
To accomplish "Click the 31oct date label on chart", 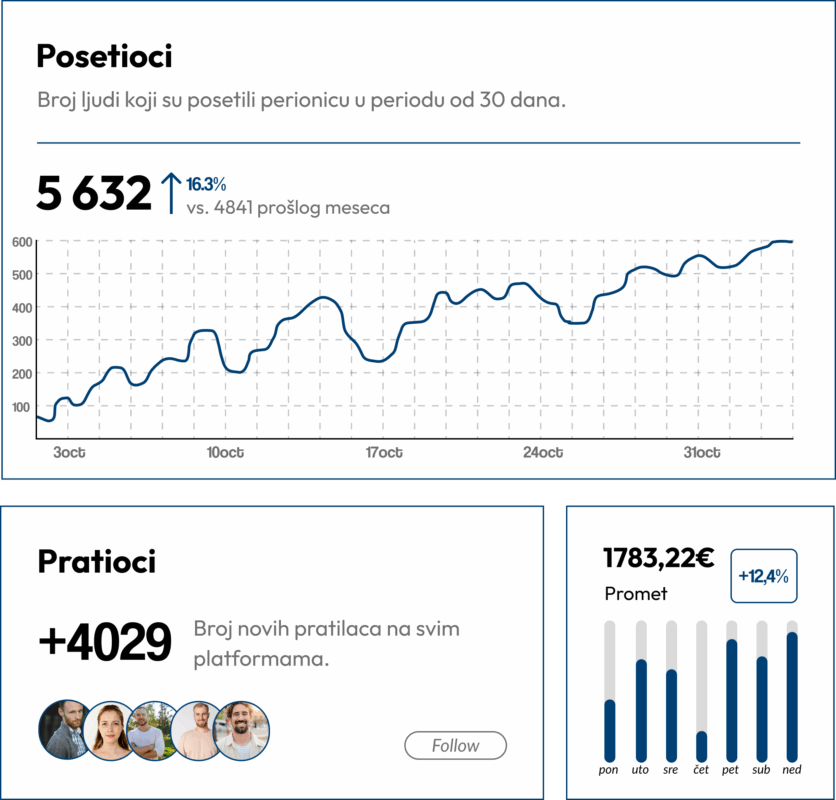I will click(702, 453).
